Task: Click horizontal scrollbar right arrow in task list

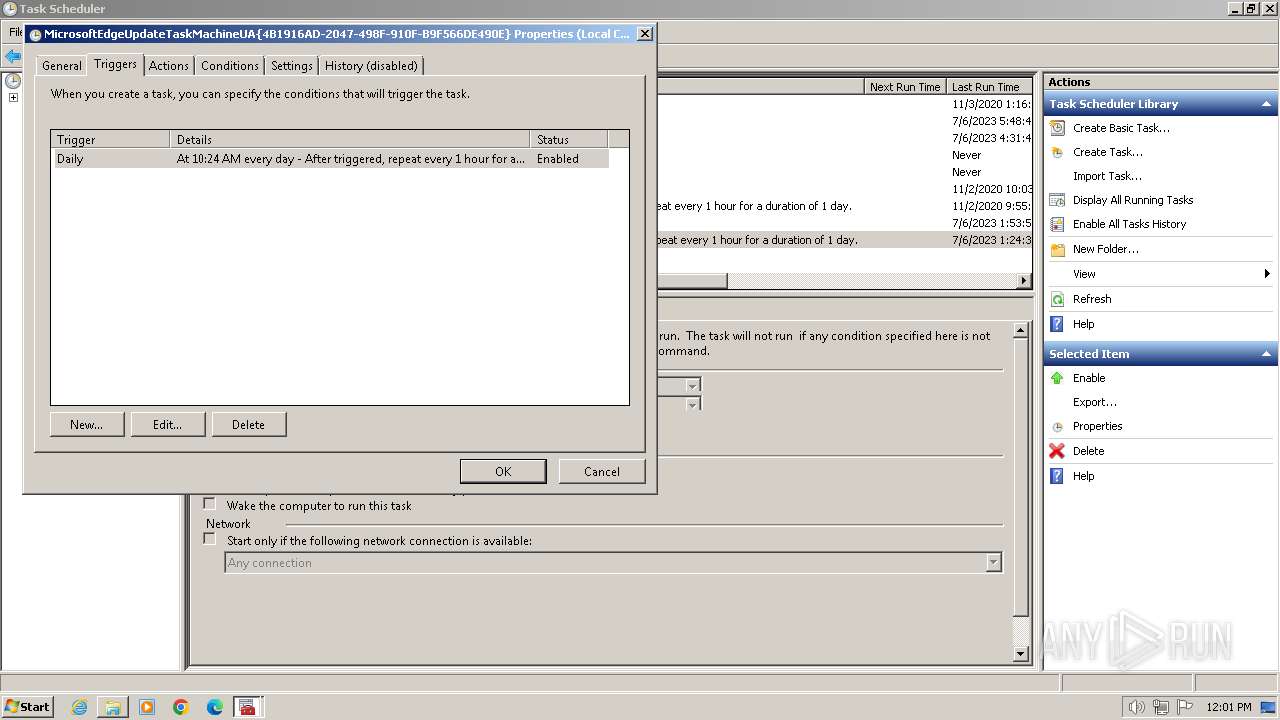Action: [x=1024, y=281]
